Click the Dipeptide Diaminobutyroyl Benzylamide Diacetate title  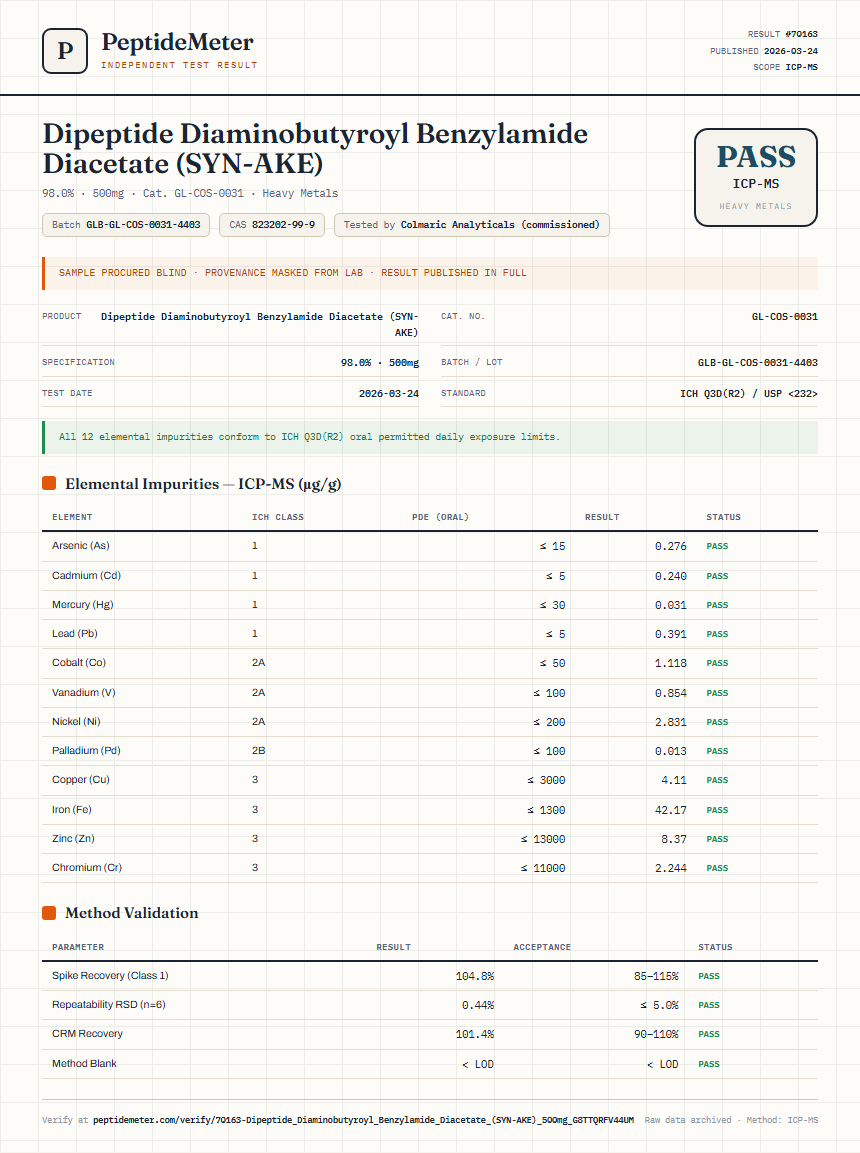(315, 149)
